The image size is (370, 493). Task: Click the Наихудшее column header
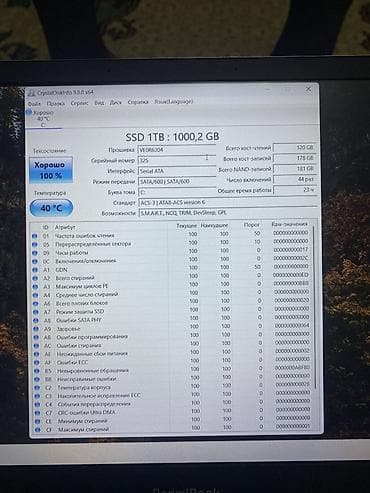click(214, 225)
